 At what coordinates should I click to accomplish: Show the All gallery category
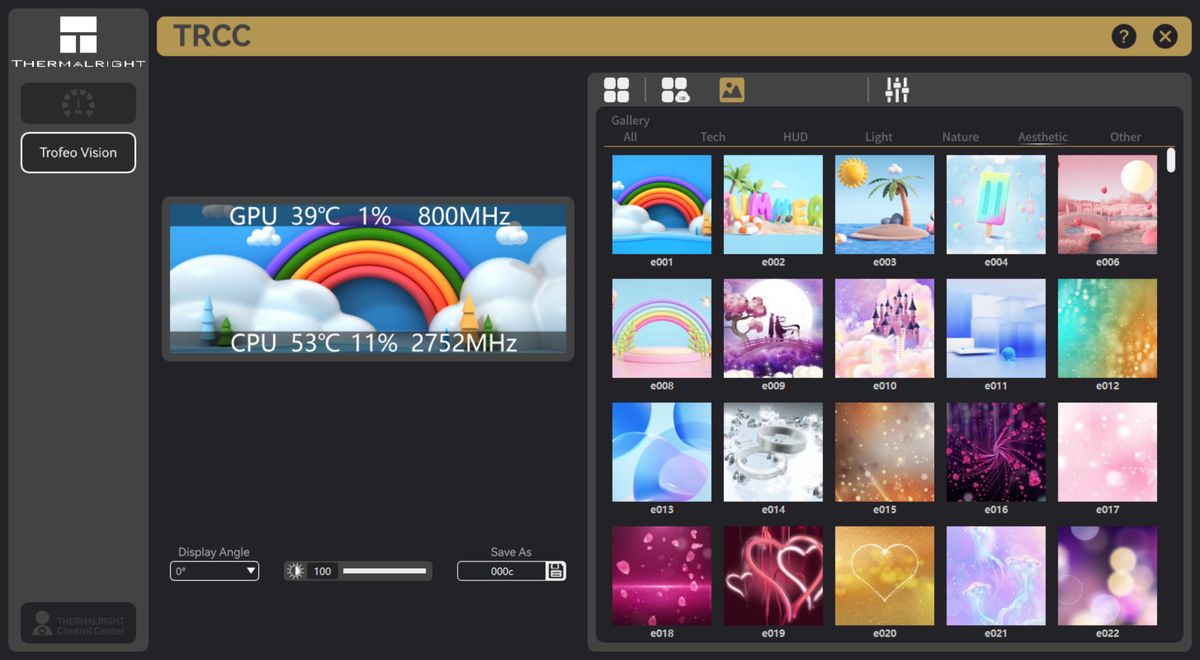[630, 137]
